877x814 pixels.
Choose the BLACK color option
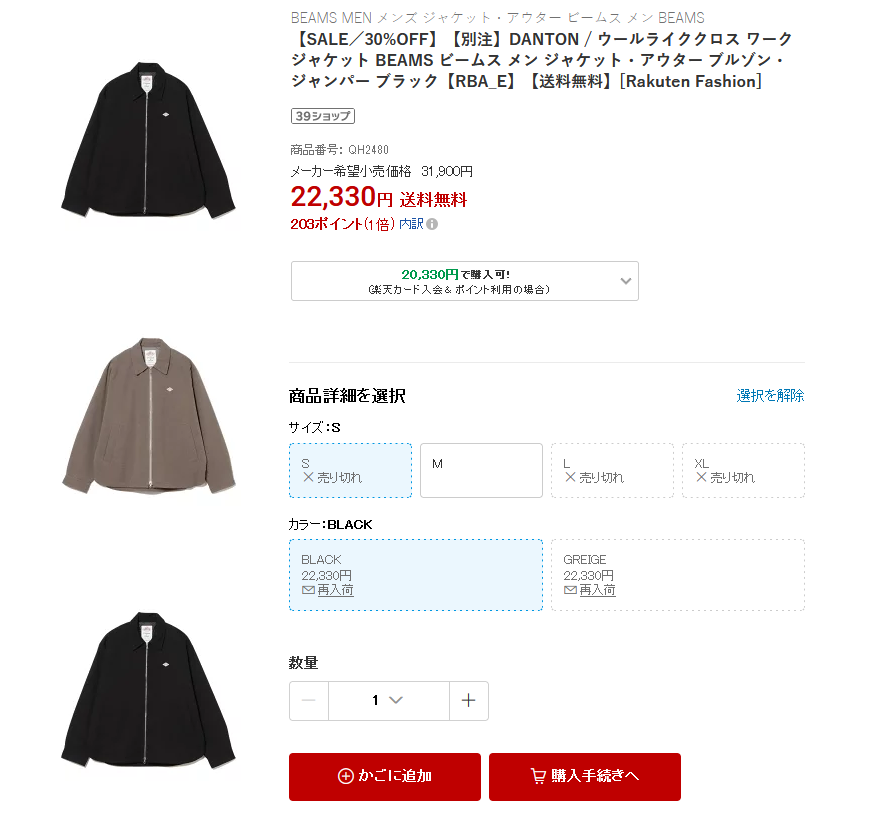point(416,575)
